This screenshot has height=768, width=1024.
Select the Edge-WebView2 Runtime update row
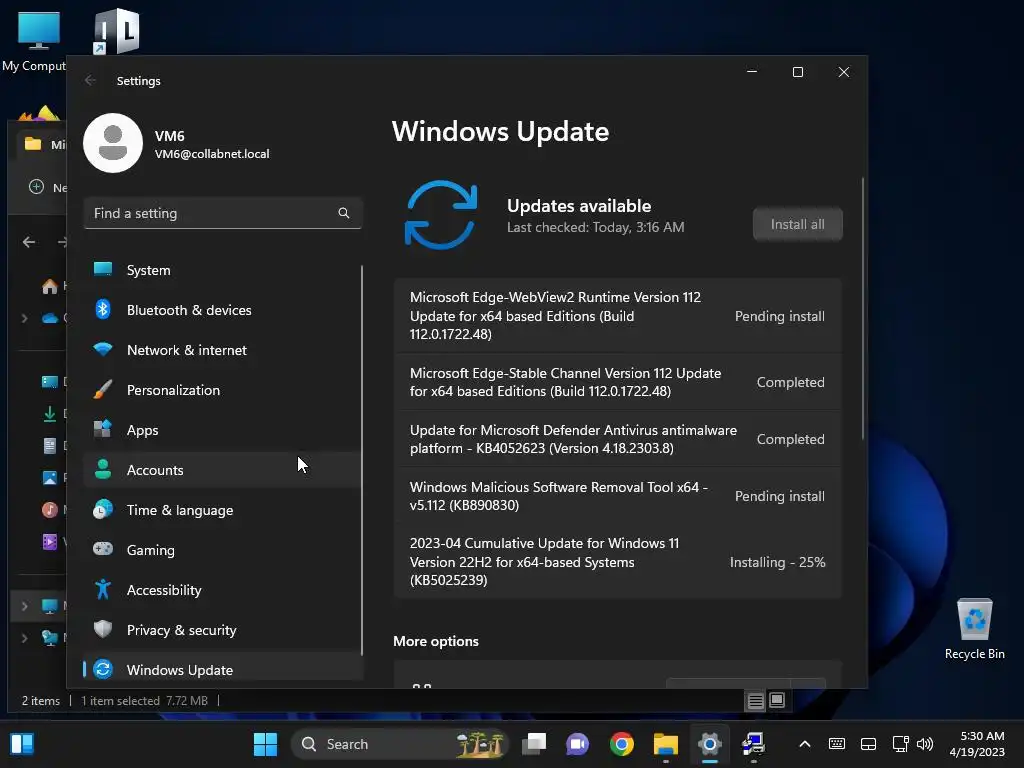click(x=617, y=315)
